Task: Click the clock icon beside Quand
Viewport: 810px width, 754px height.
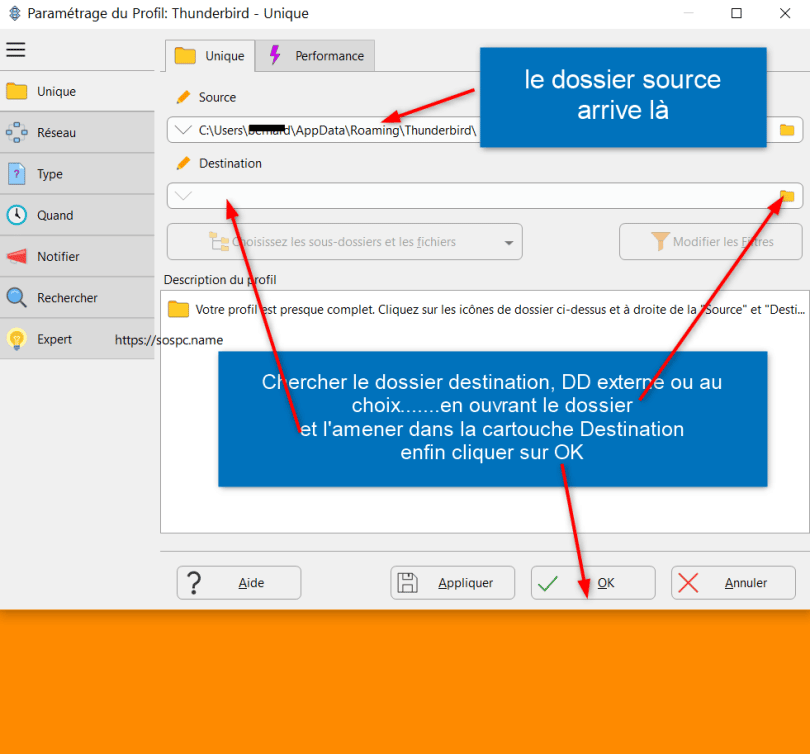Action: (x=17, y=215)
